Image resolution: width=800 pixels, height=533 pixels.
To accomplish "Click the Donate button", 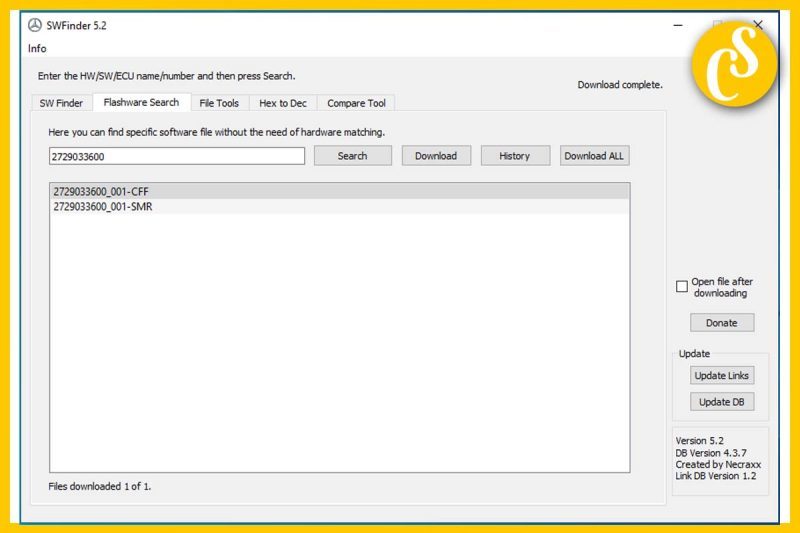I will [721, 323].
